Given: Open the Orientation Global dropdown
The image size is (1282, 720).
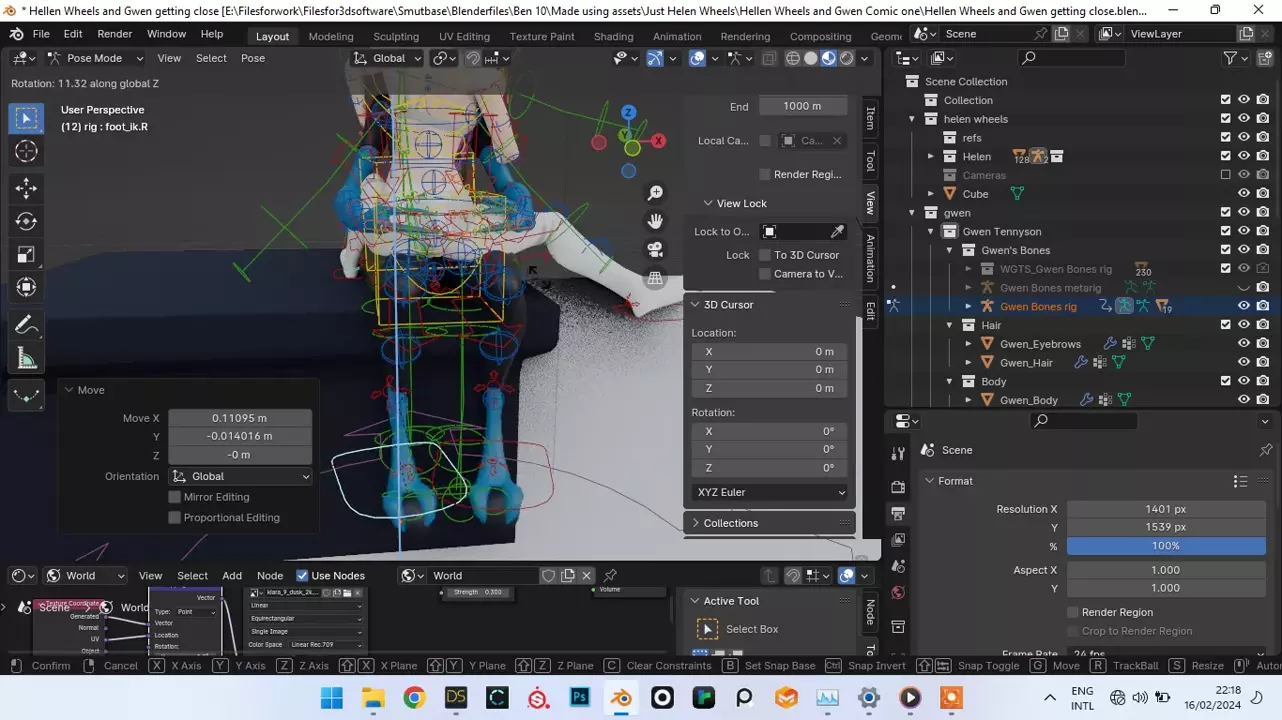Looking at the screenshot, I should pos(240,477).
